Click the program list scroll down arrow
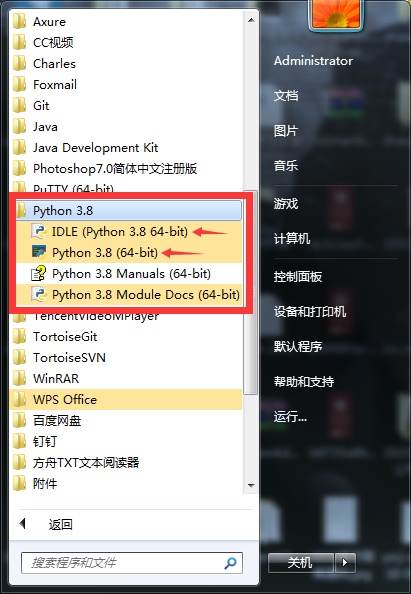Image resolution: width=411 pixels, height=594 pixels. tap(251, 485)
